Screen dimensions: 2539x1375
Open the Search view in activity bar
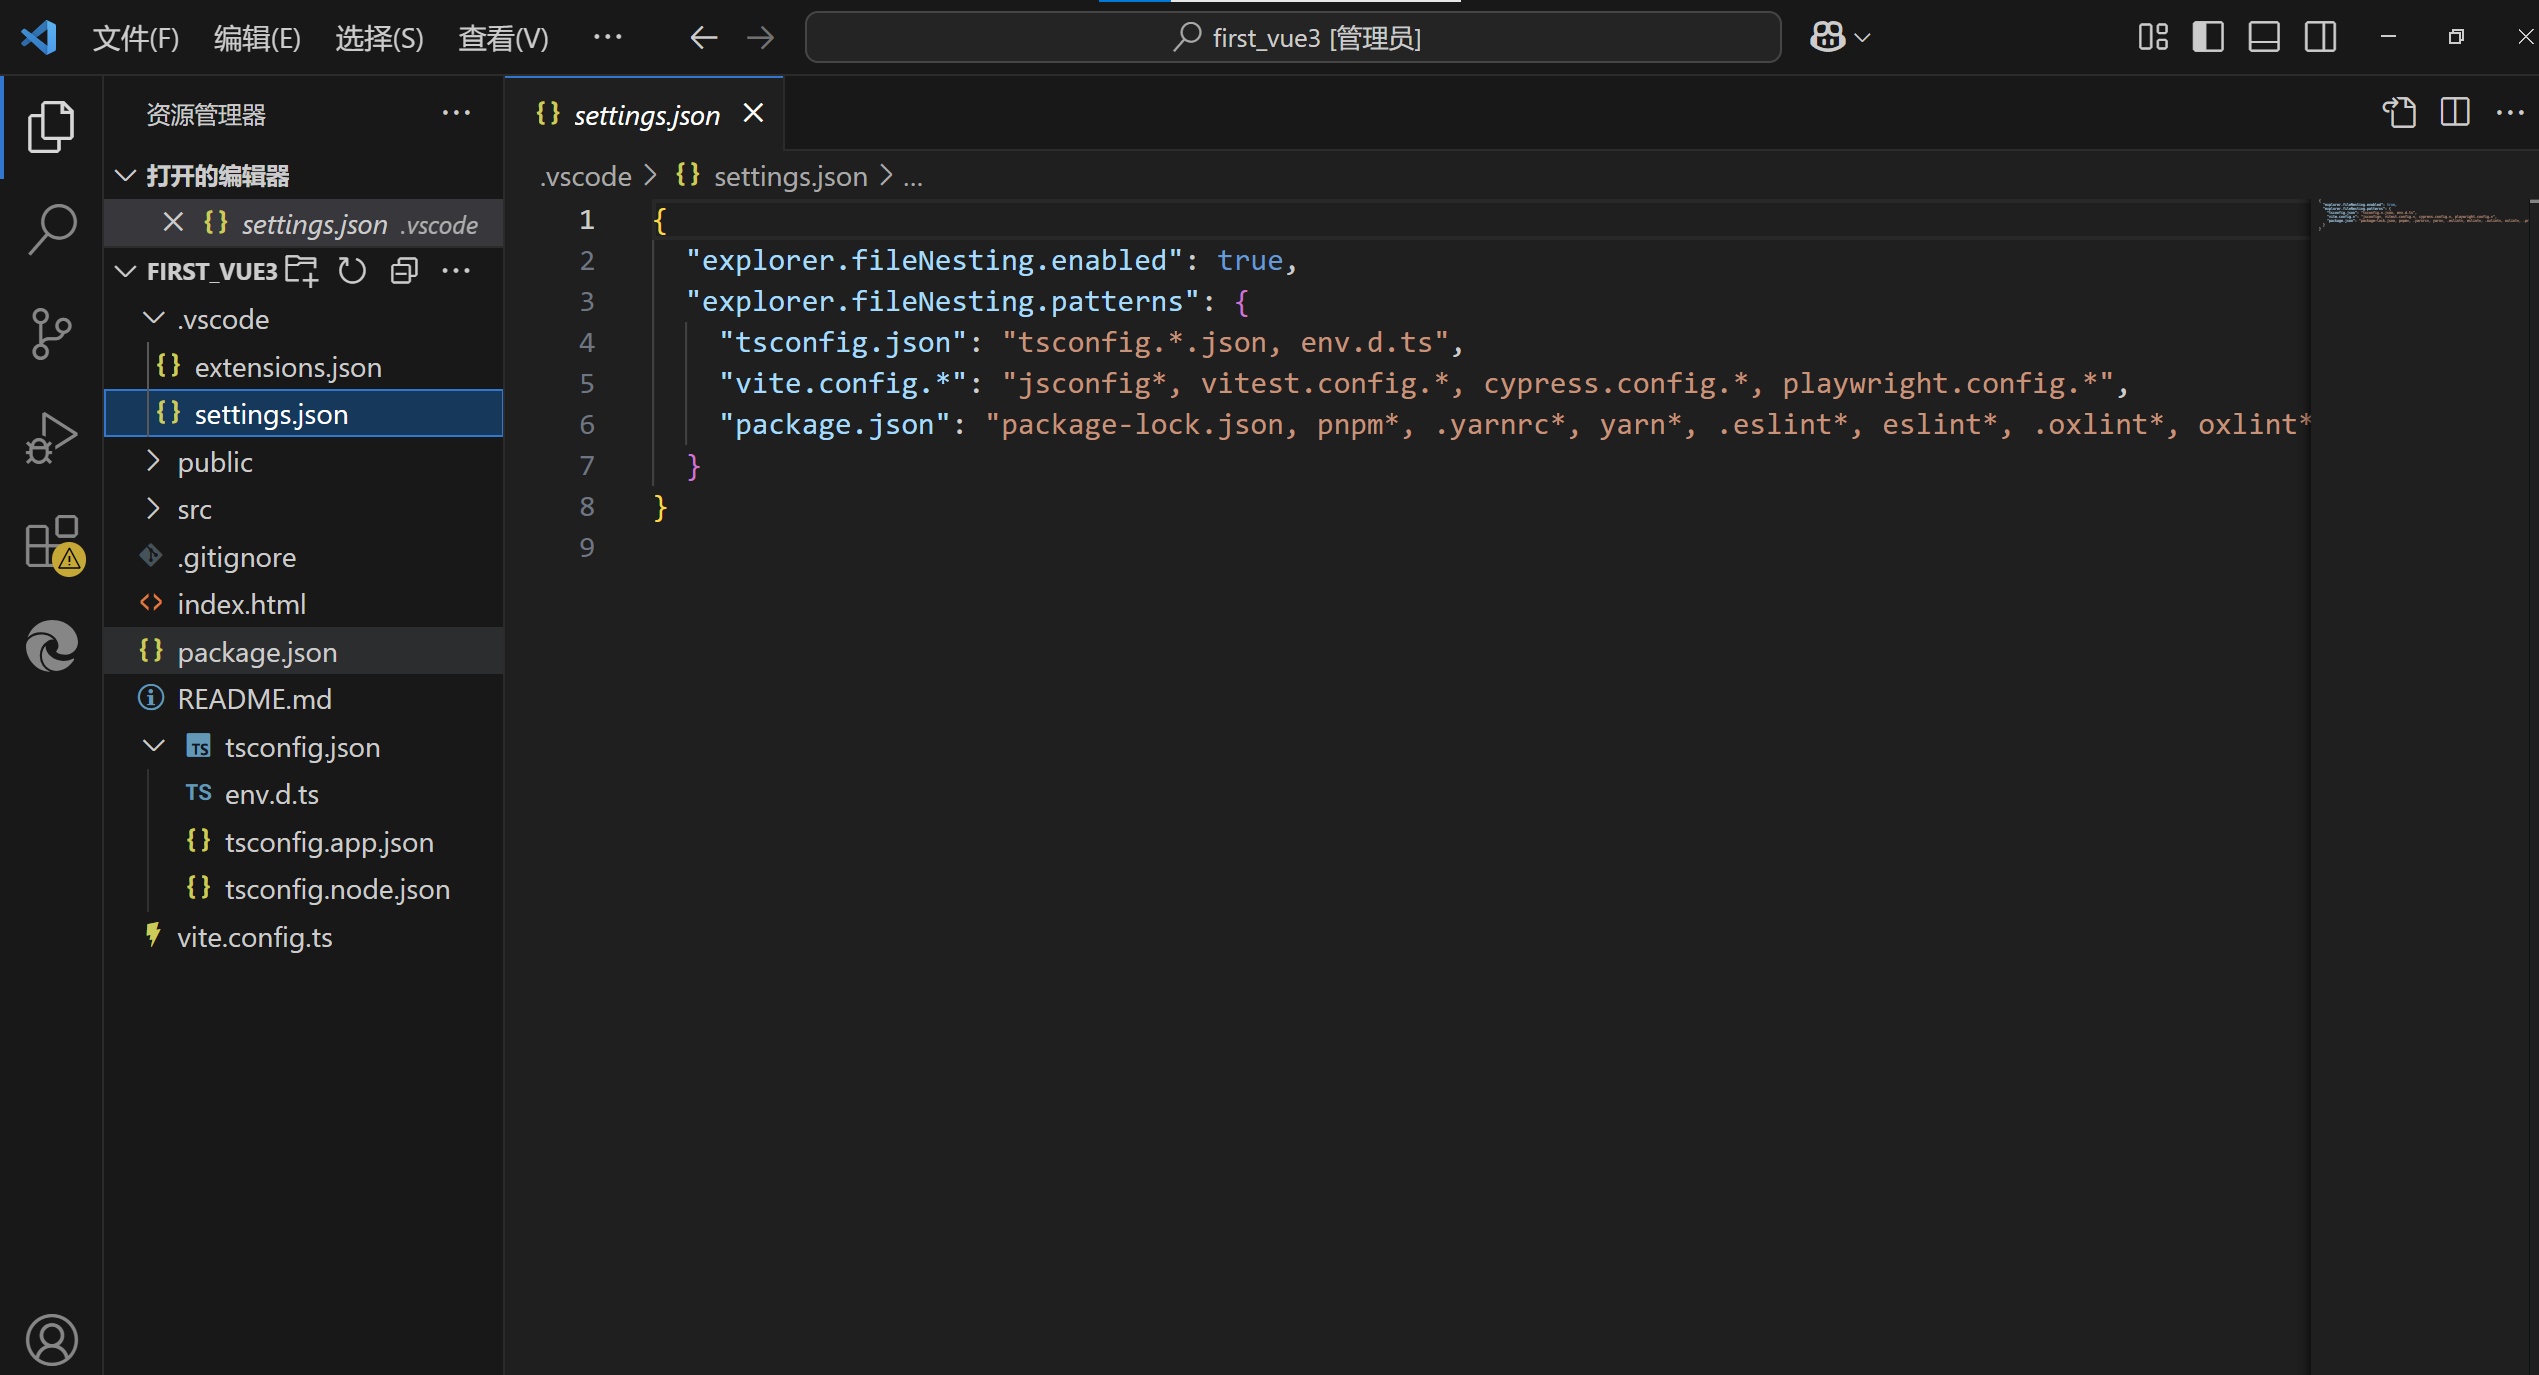(x=51, y=229)
